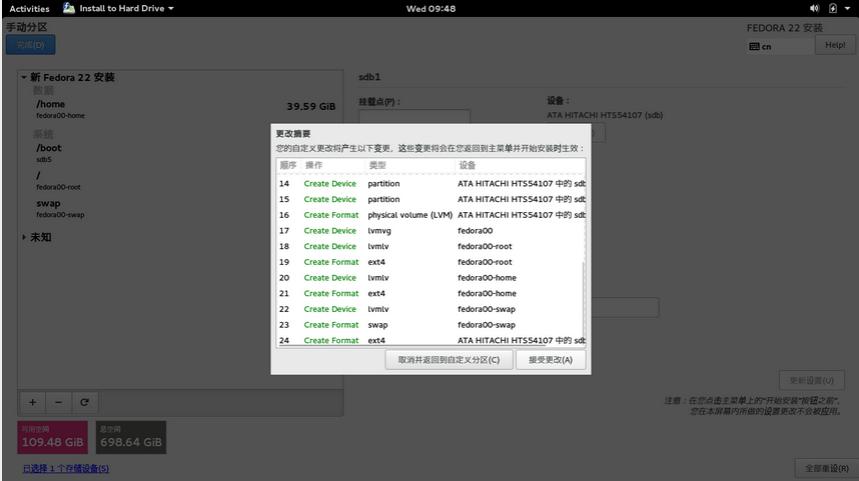Click the volume speaker icon
This screenshot has width=859, height=481.
coord(814,8)
